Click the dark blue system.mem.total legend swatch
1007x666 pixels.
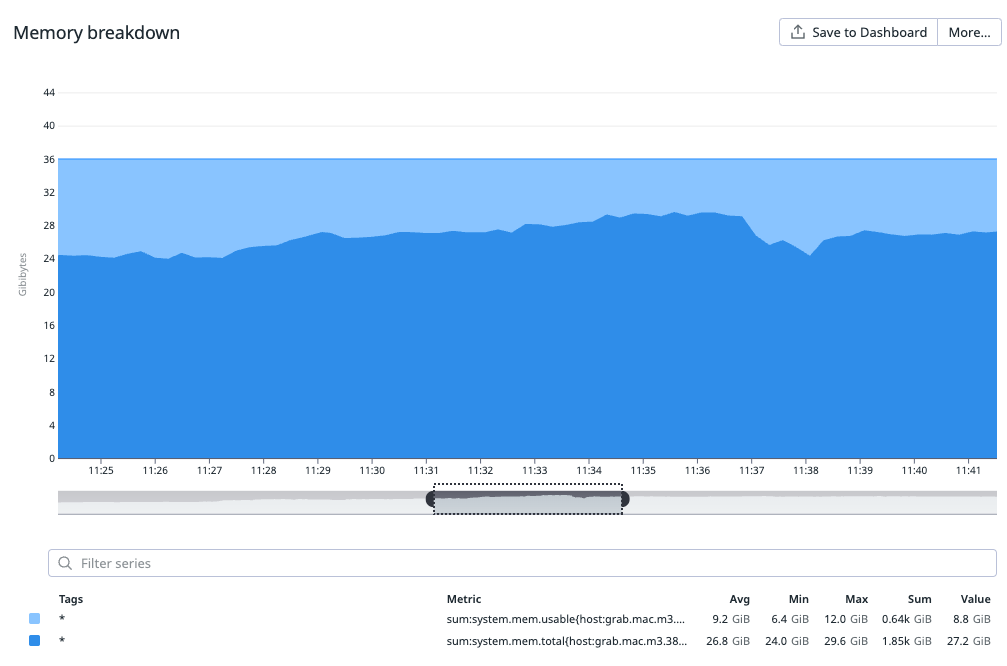pos(35,640)
